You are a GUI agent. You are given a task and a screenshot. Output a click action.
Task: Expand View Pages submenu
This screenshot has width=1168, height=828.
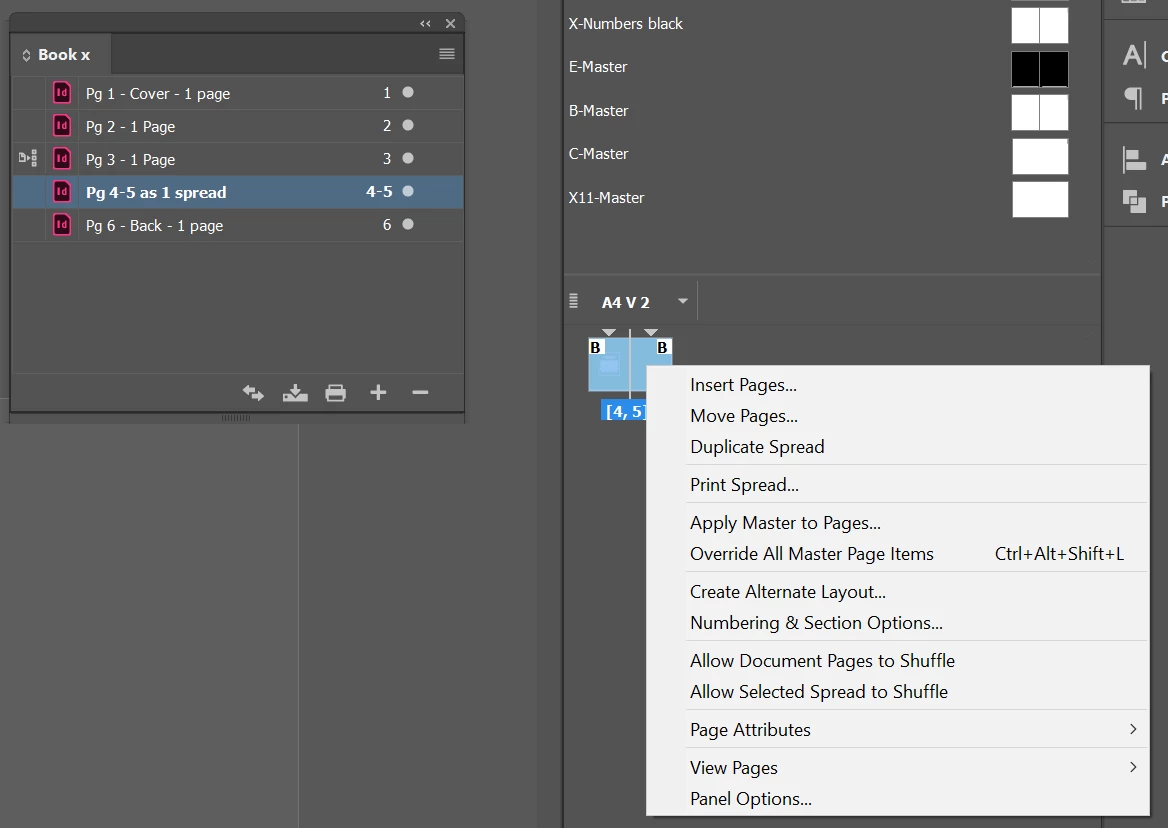click(1133, 767)
